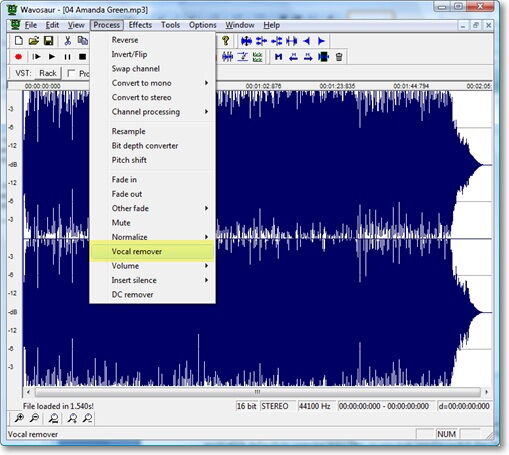
Task: Open the Effects menu
Action: point(140,25)
